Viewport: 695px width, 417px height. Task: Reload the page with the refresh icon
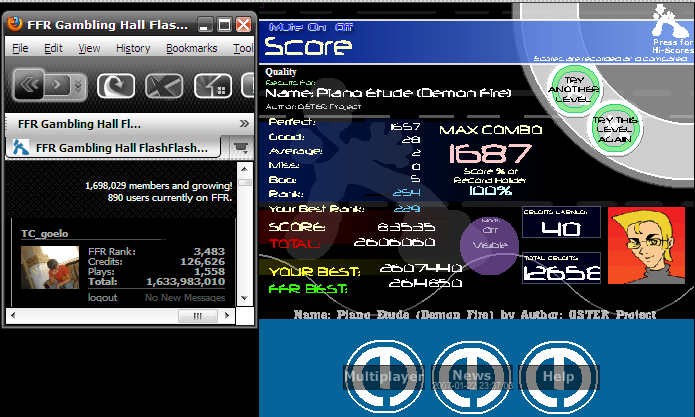pyautogui.click(x=116, y=85)
